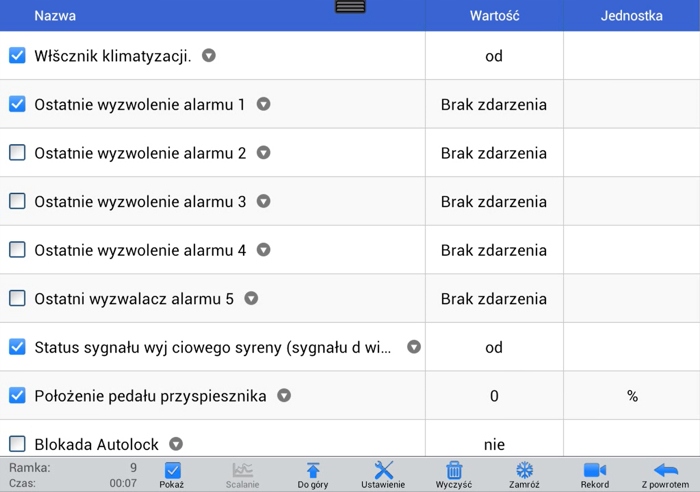Expand the Ostatni wyzwalacz alarmu 5 dropdown

pos(251,298)
